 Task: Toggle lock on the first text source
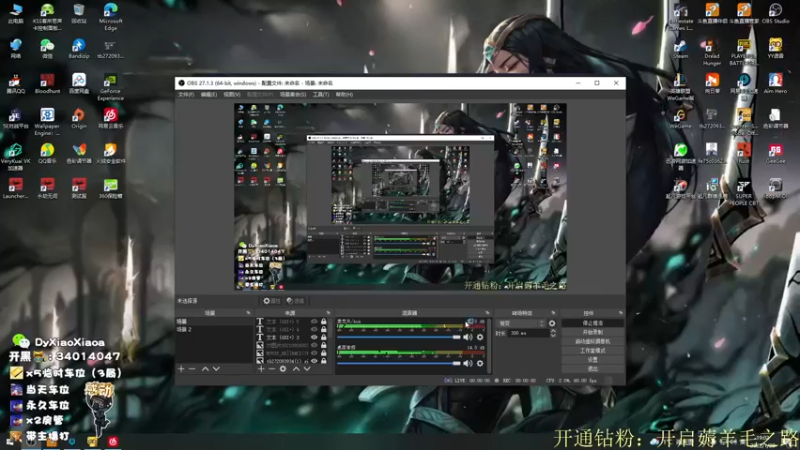tap(323, 321)
